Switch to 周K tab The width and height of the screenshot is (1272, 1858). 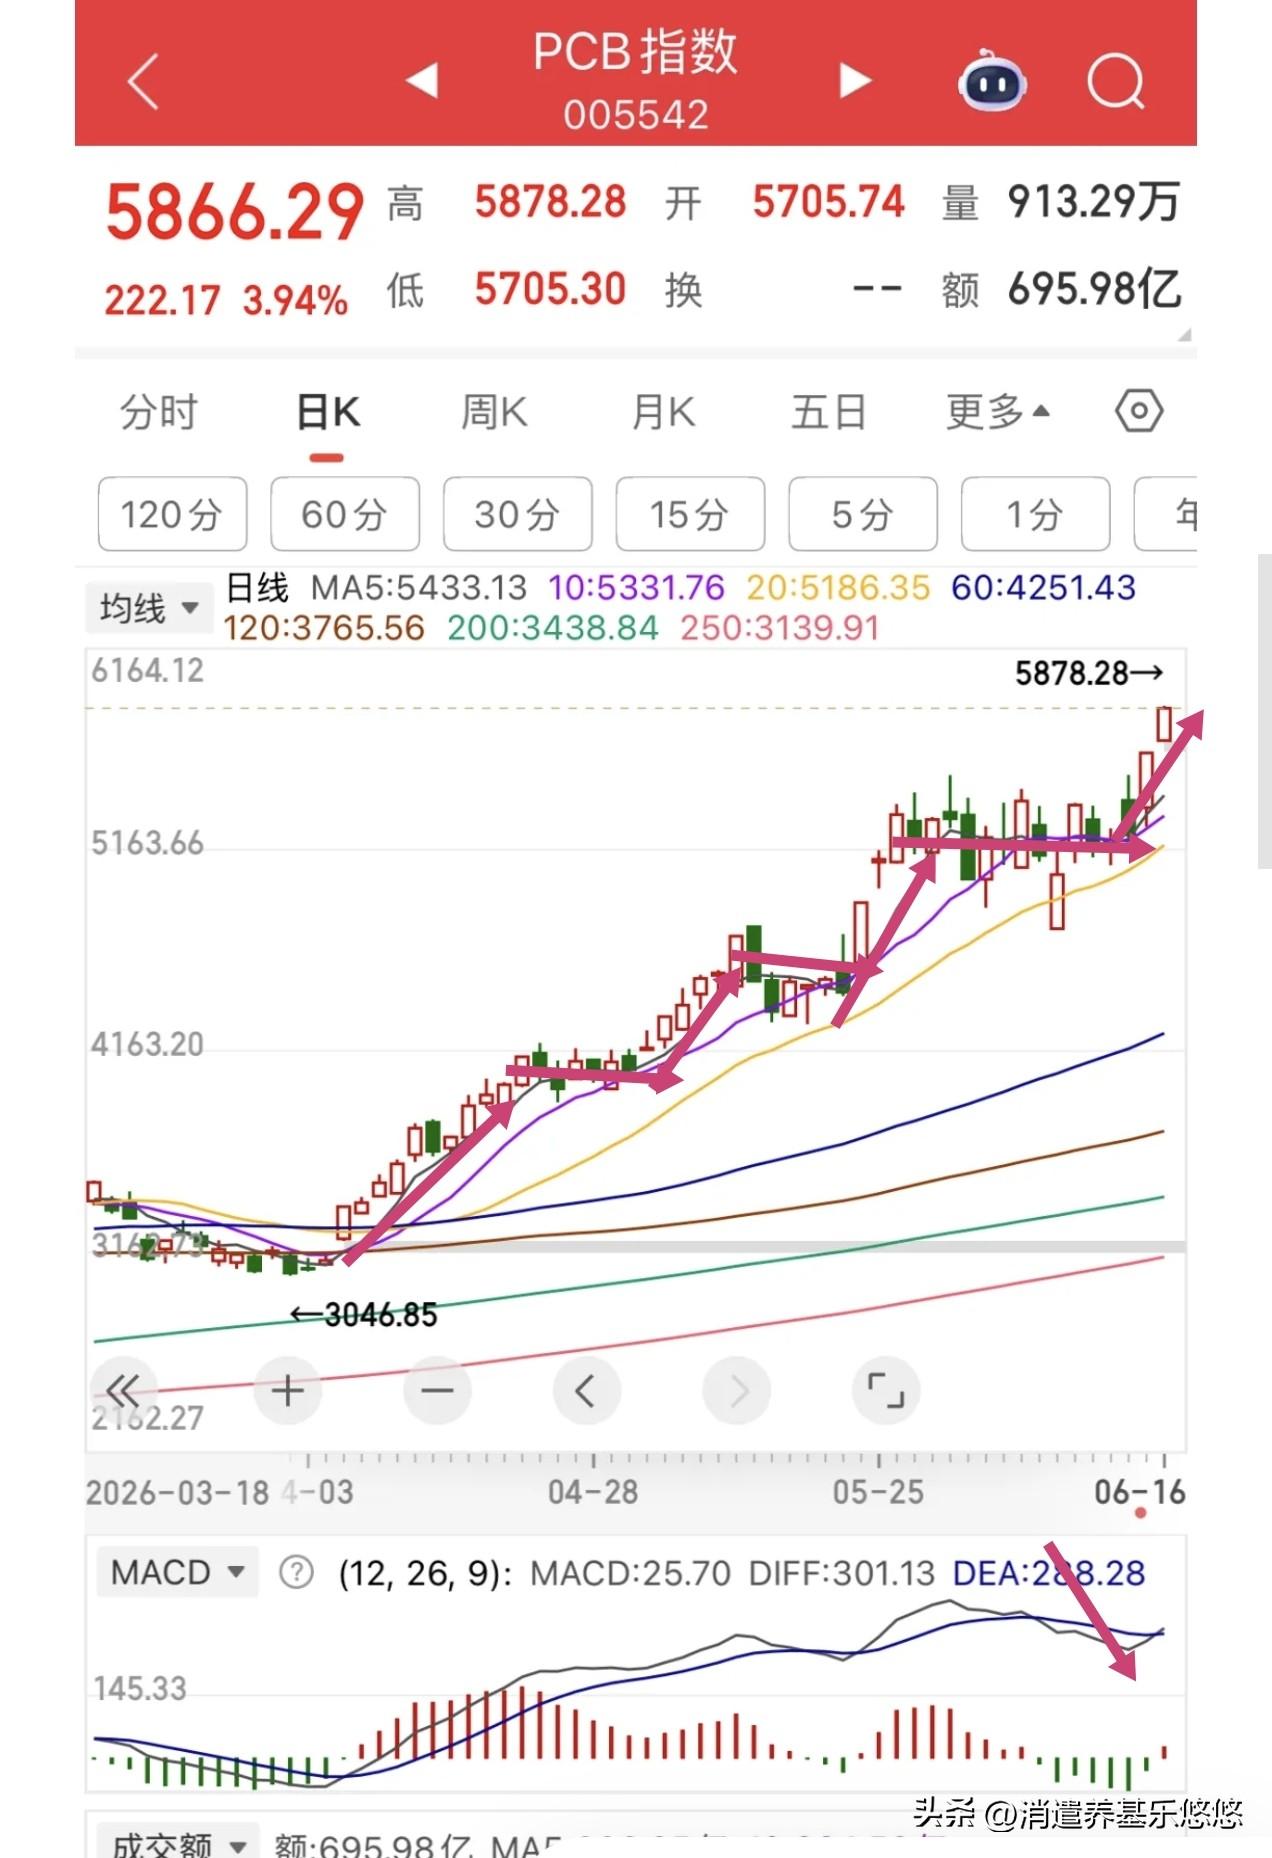[494, 412]
